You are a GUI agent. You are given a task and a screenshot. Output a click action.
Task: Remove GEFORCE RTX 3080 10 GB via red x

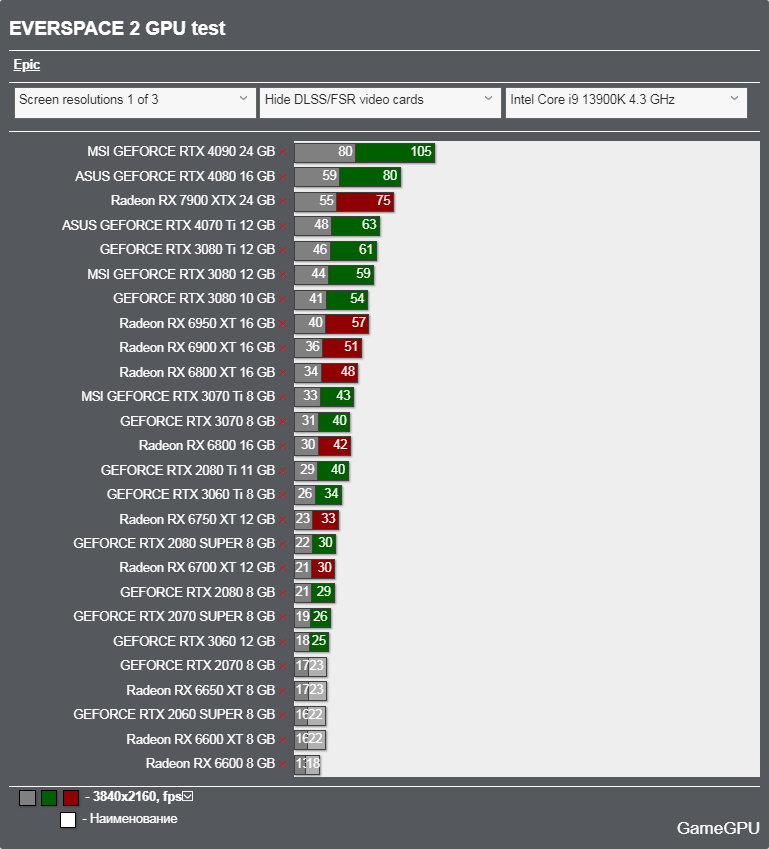point(282,299)
